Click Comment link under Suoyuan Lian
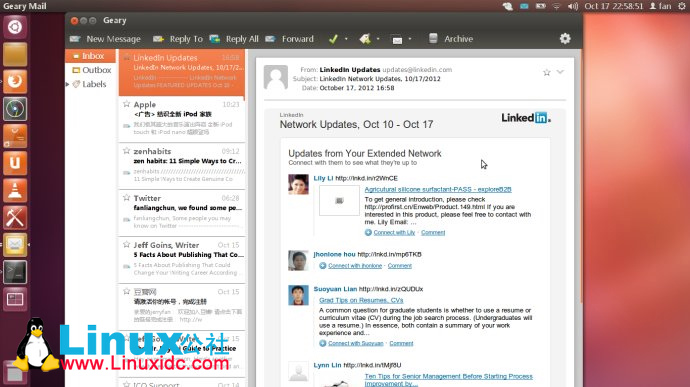The image size is (690, 387). 401,343
